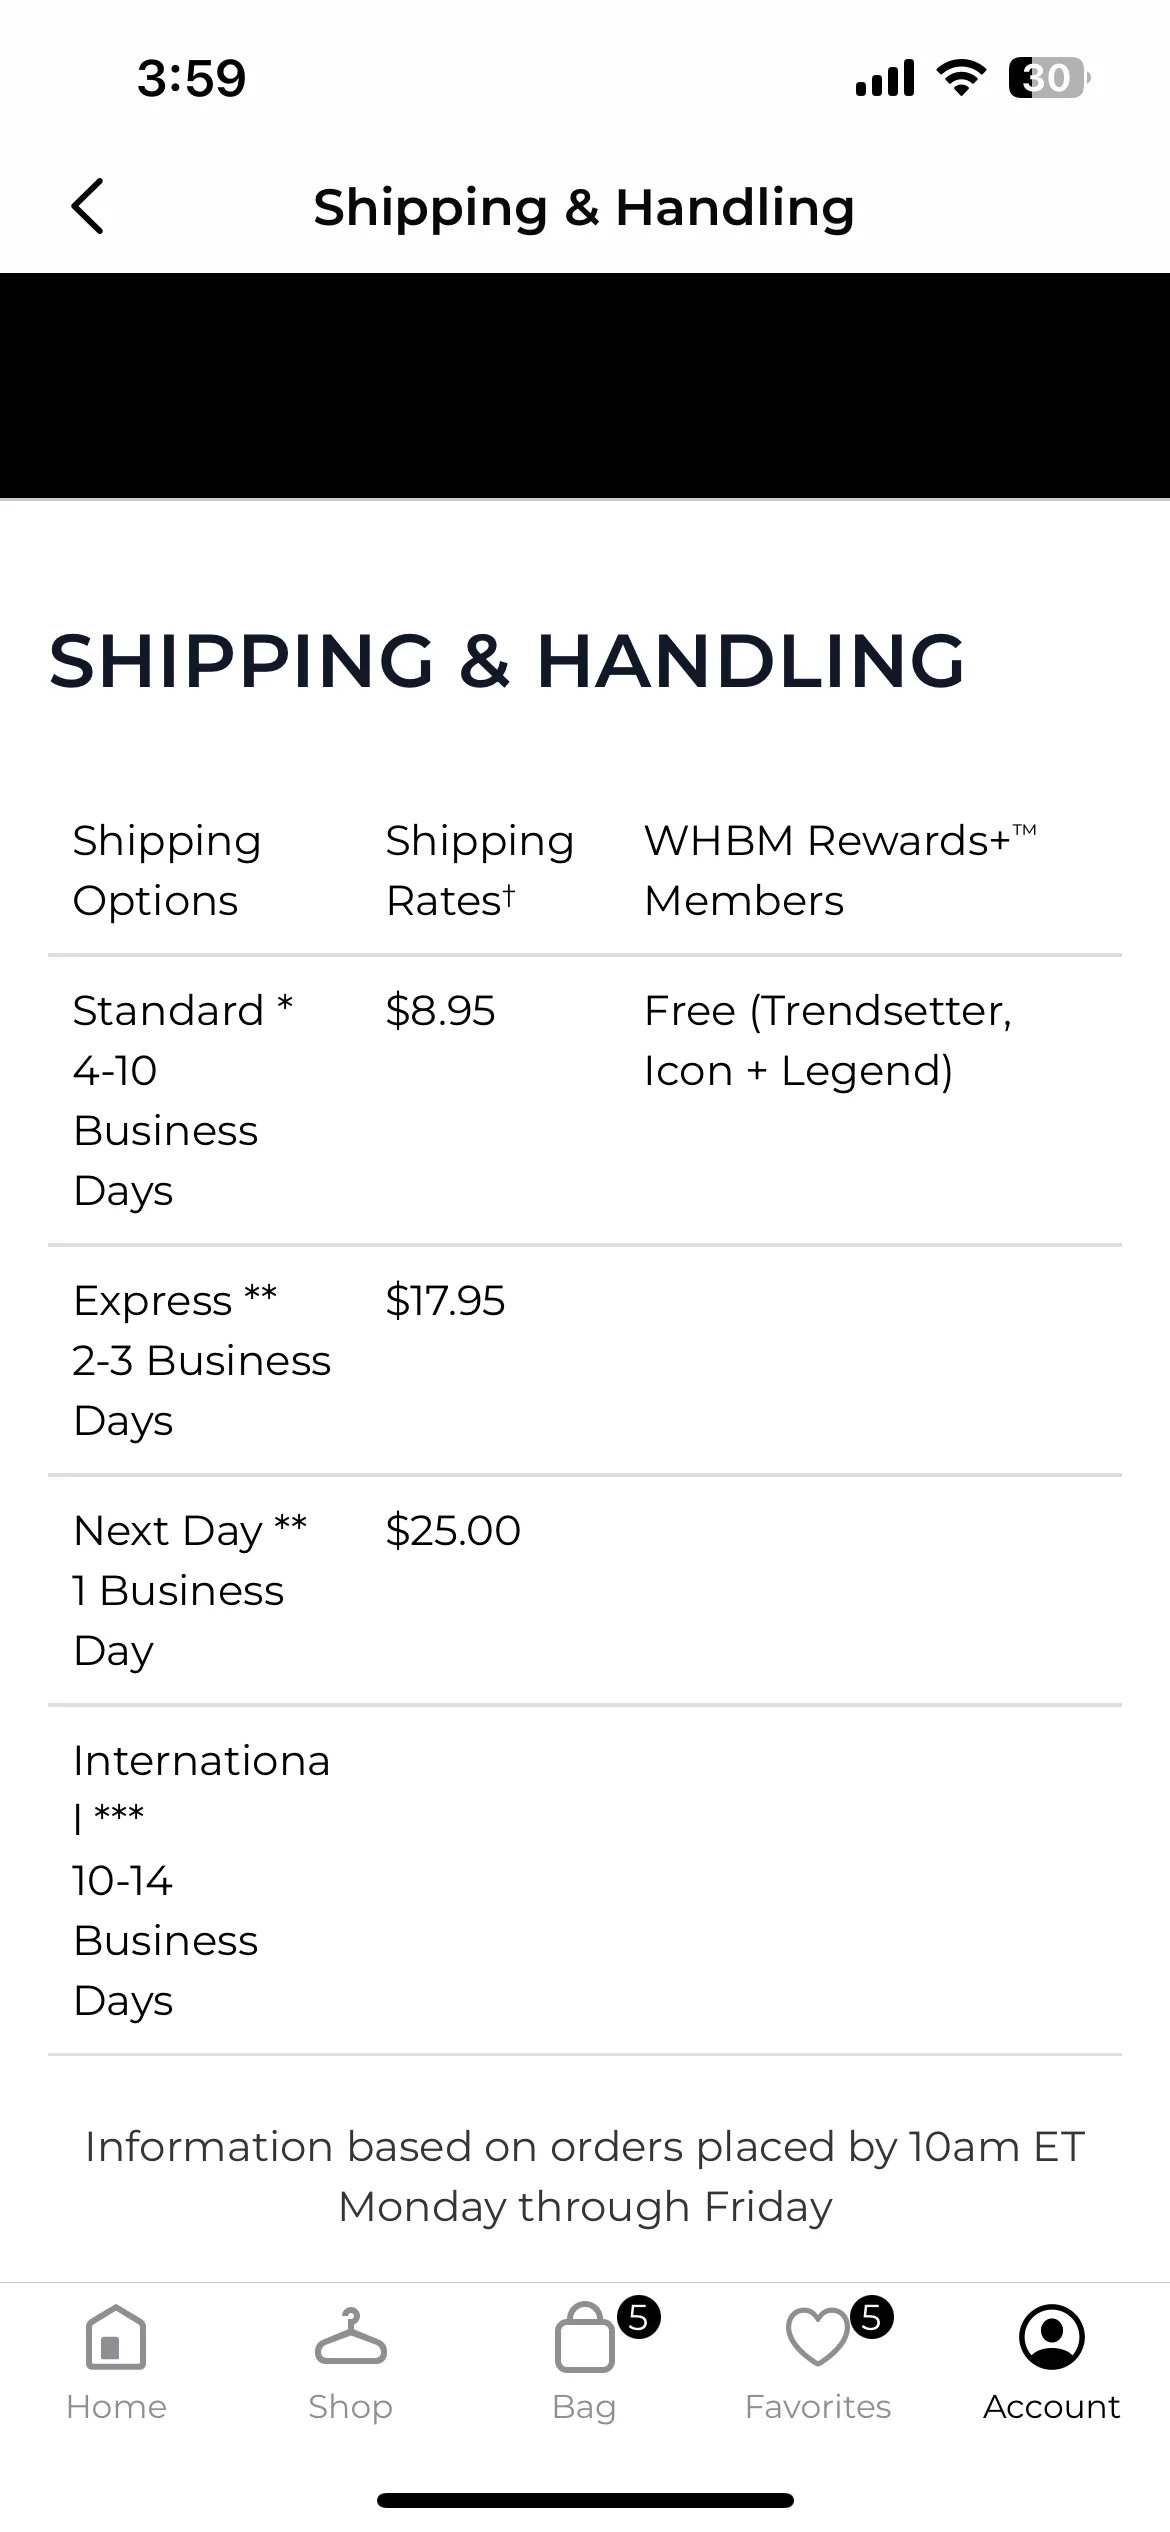The width and height of the screenshot is (1170, 2532).
Task: Tap the Shipping & Handling page title
Action: [584, 208]
